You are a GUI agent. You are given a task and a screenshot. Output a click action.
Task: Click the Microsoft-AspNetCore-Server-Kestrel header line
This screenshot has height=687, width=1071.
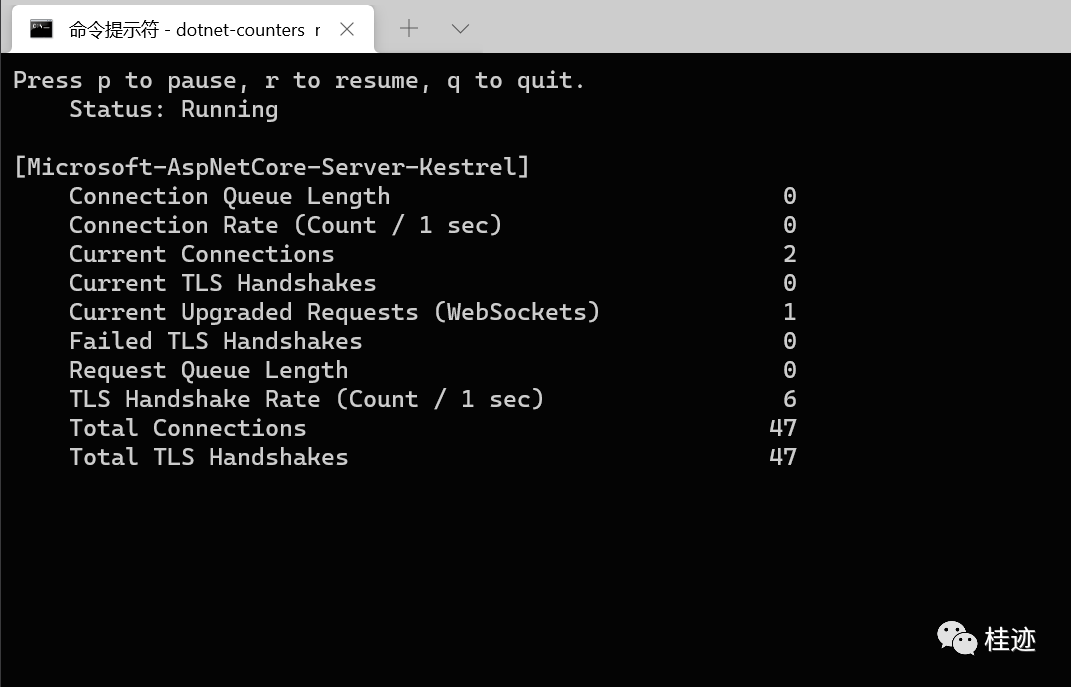point(271,166)
